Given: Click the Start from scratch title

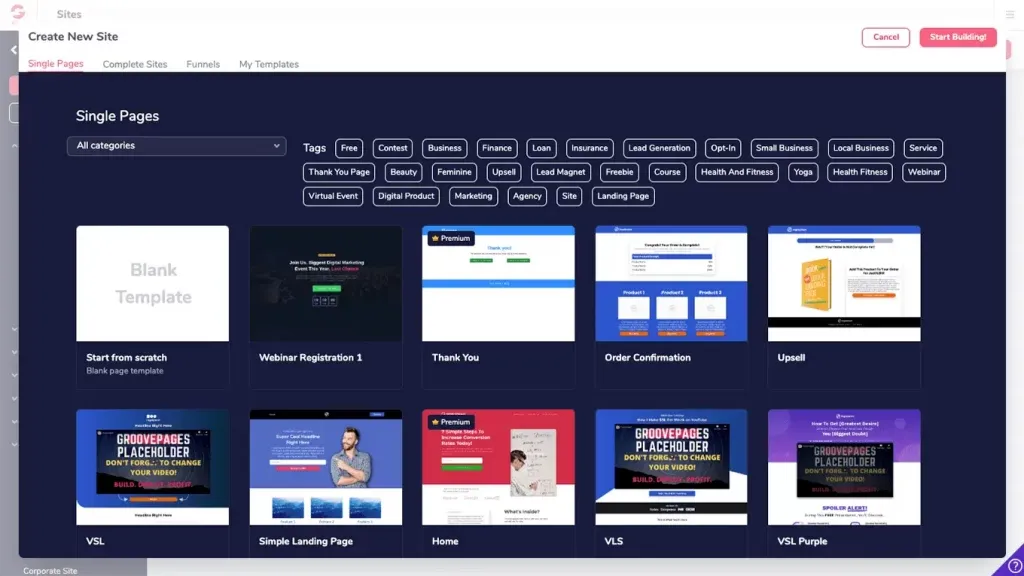Looking at the screenshot, I should [127, 357].
